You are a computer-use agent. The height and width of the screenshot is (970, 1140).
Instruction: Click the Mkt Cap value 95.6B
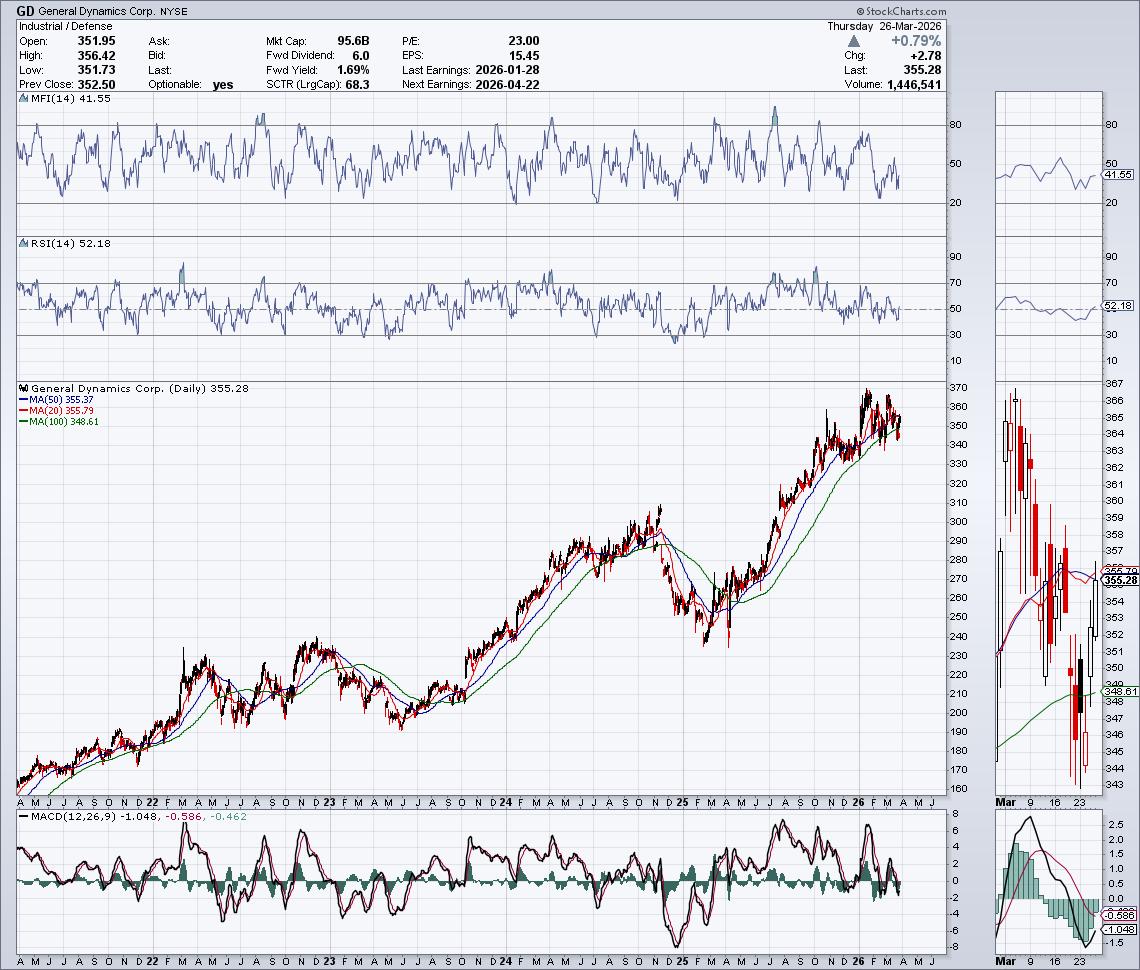point(353,41)
